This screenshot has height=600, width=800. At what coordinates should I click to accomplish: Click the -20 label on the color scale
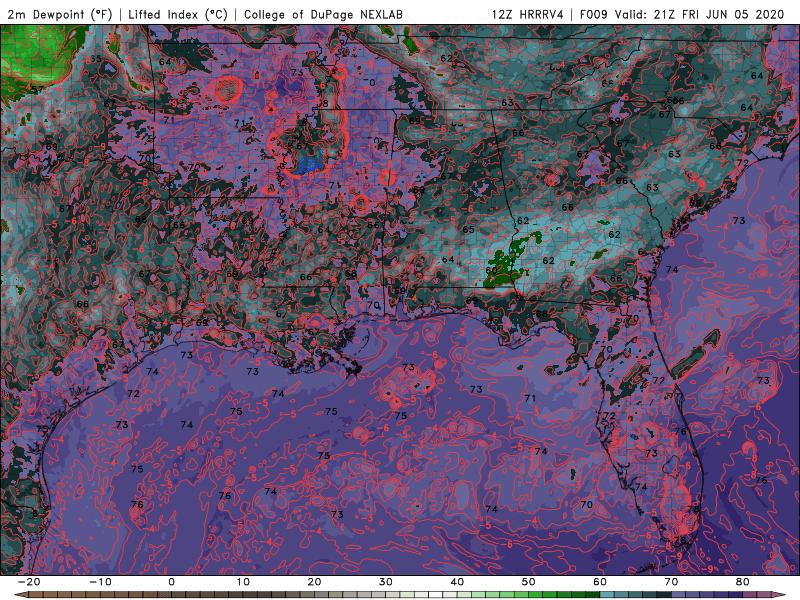click(29, 582)
